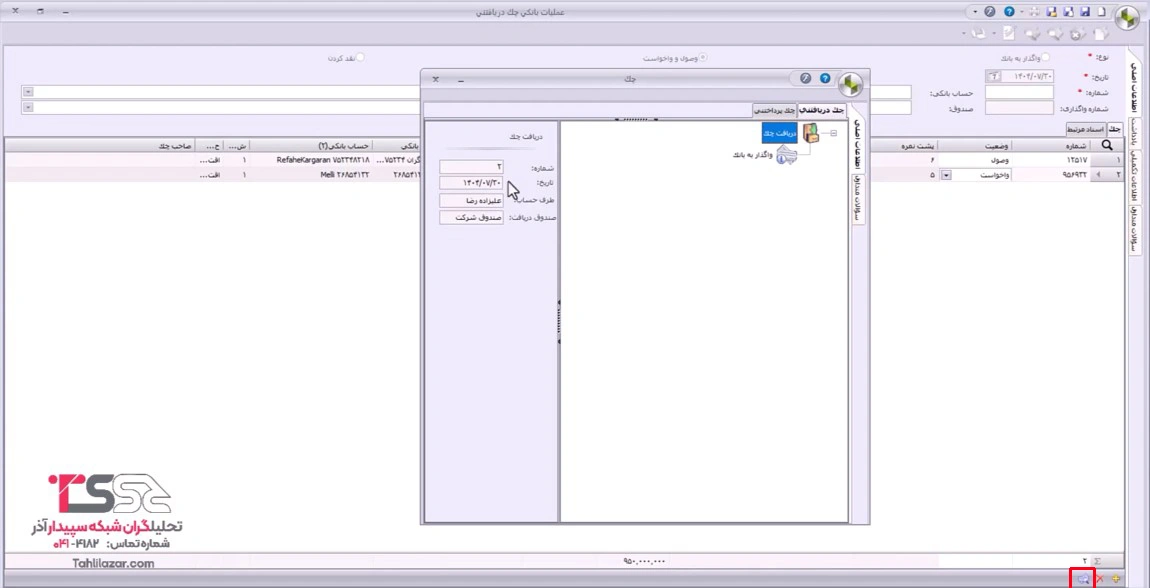The image size is (1150, 588).
Task: Click the logo orb in the چك dialog
Action: click(x=851, y=84)
